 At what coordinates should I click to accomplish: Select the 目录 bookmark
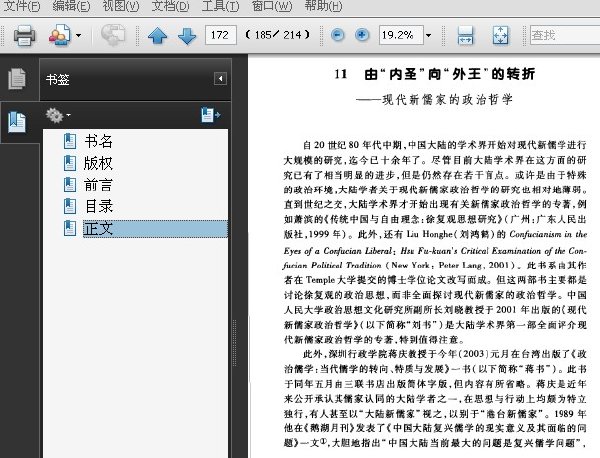coord(98,207)
